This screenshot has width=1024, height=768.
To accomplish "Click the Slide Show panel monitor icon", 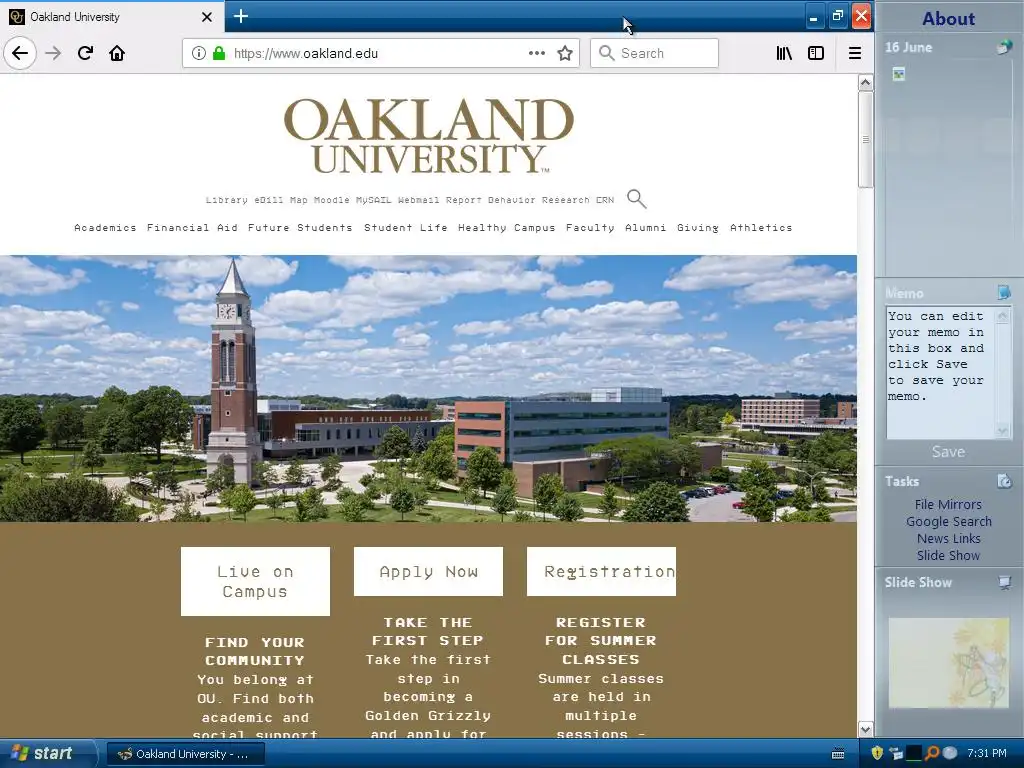I will click(1005, 582).
